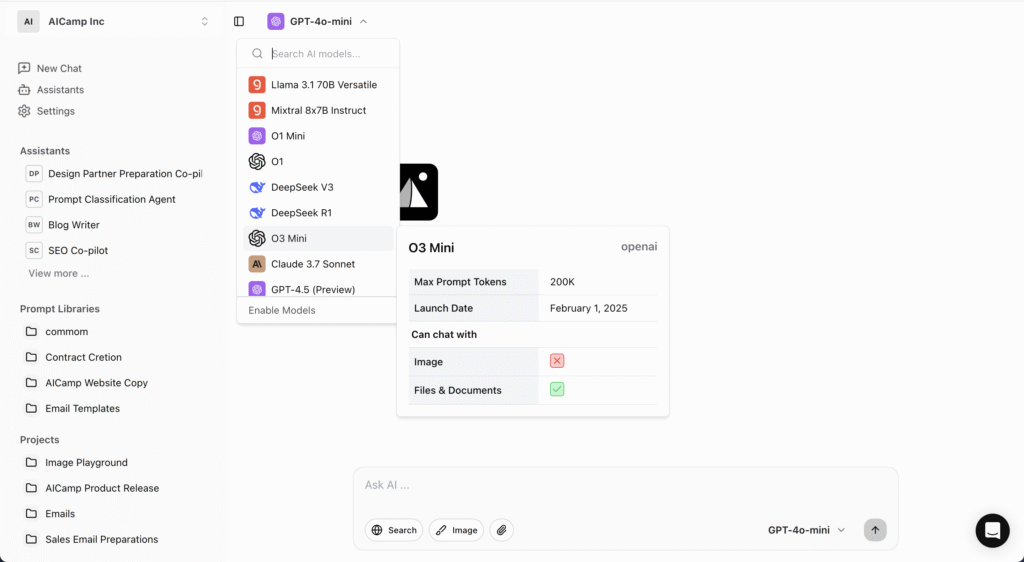This screenshot has height=562, width=1024.
Task: Click the AI workspace avatar
Action: [28, 22]
